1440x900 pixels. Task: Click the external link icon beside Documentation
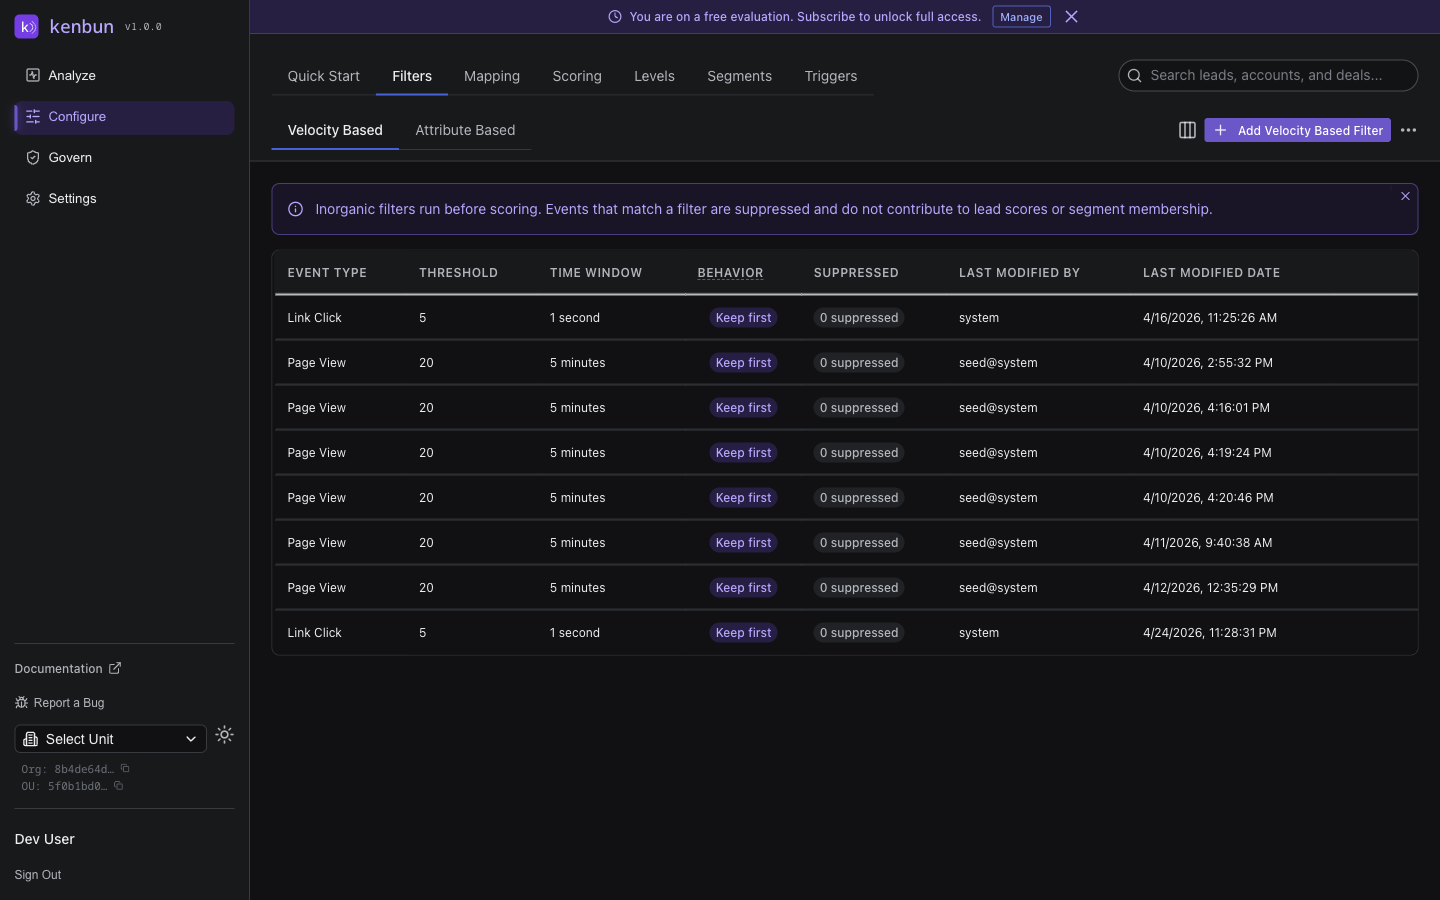pos(115,668)
